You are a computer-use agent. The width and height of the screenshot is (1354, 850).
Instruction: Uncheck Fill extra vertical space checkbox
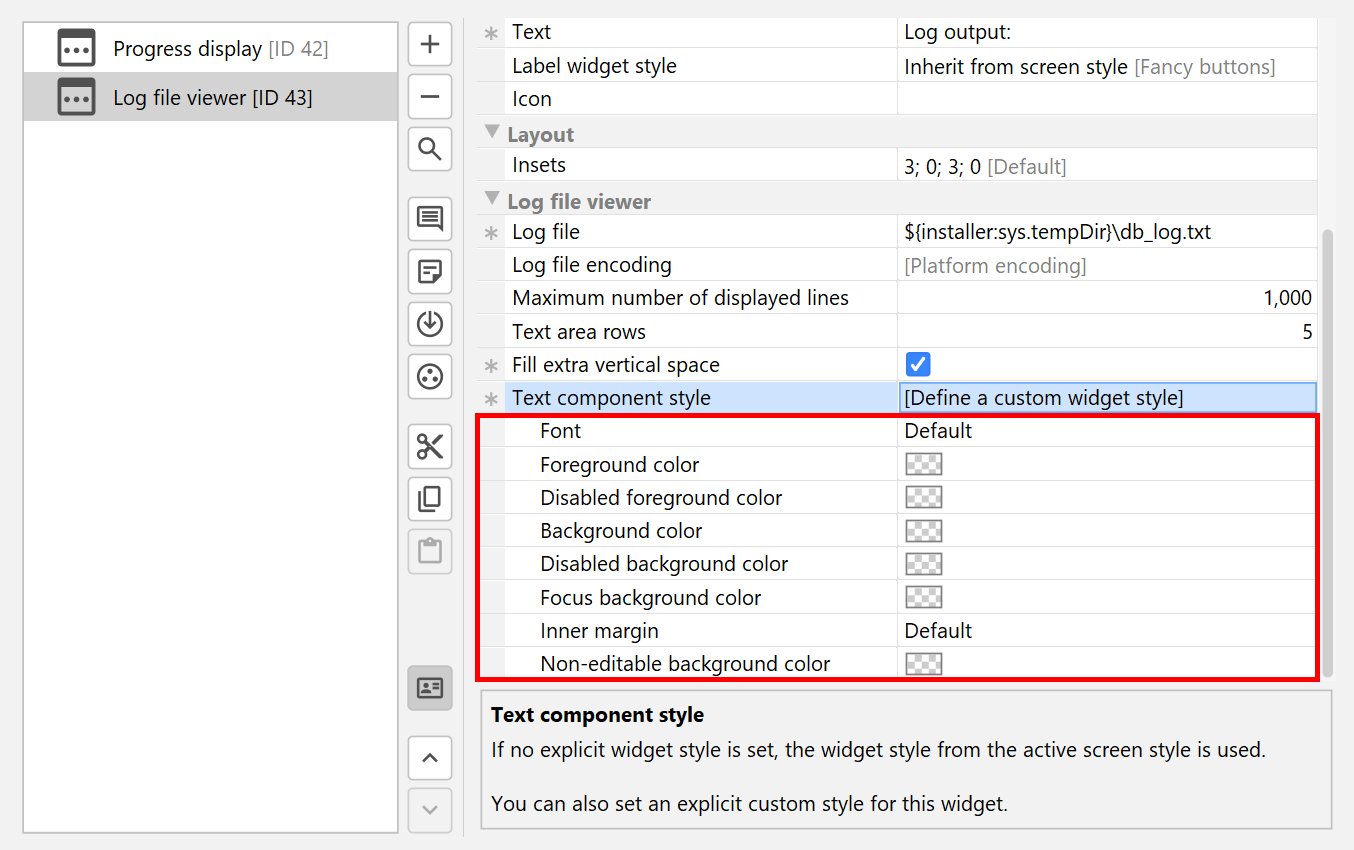click(918, 364)
